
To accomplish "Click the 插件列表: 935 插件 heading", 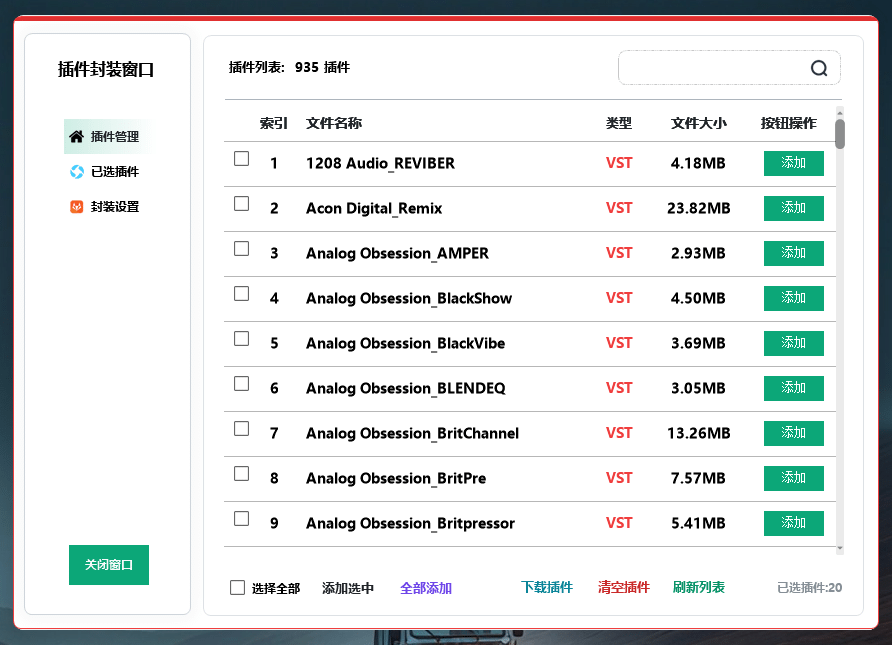I will 289,68.
